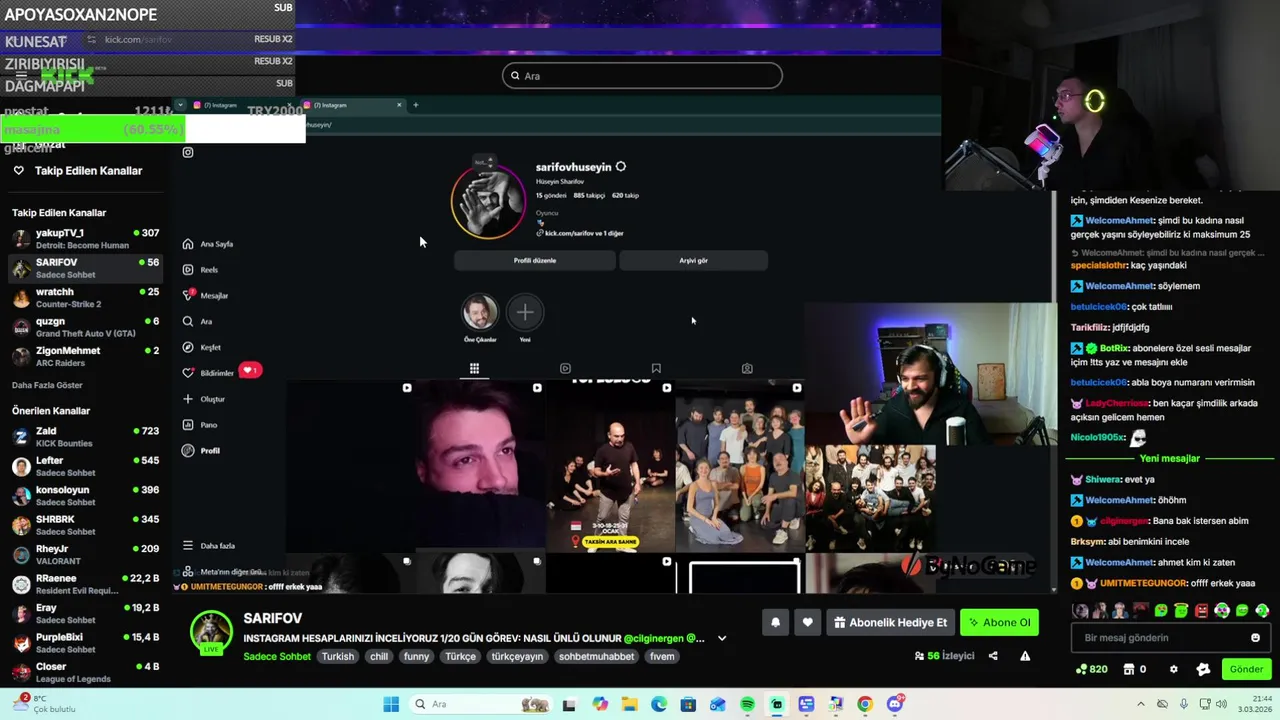Image resolution: width=1280 pixels, height=720 pixels.
Task: Open the 620 takip following list
Action: click(625, 195)
